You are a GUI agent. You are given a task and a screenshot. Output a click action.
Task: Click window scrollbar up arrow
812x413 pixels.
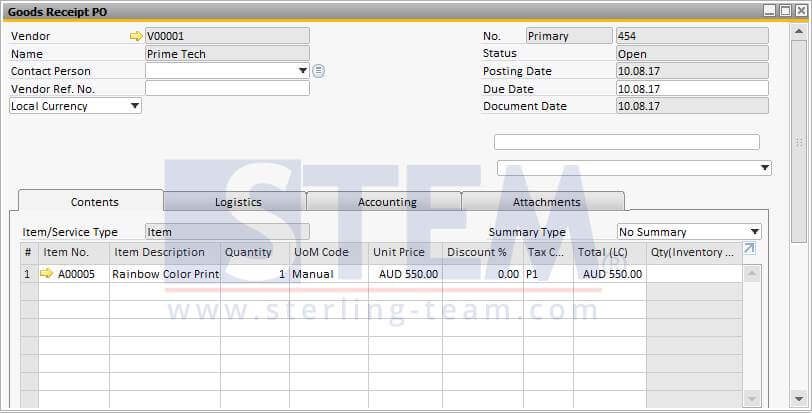799,31
